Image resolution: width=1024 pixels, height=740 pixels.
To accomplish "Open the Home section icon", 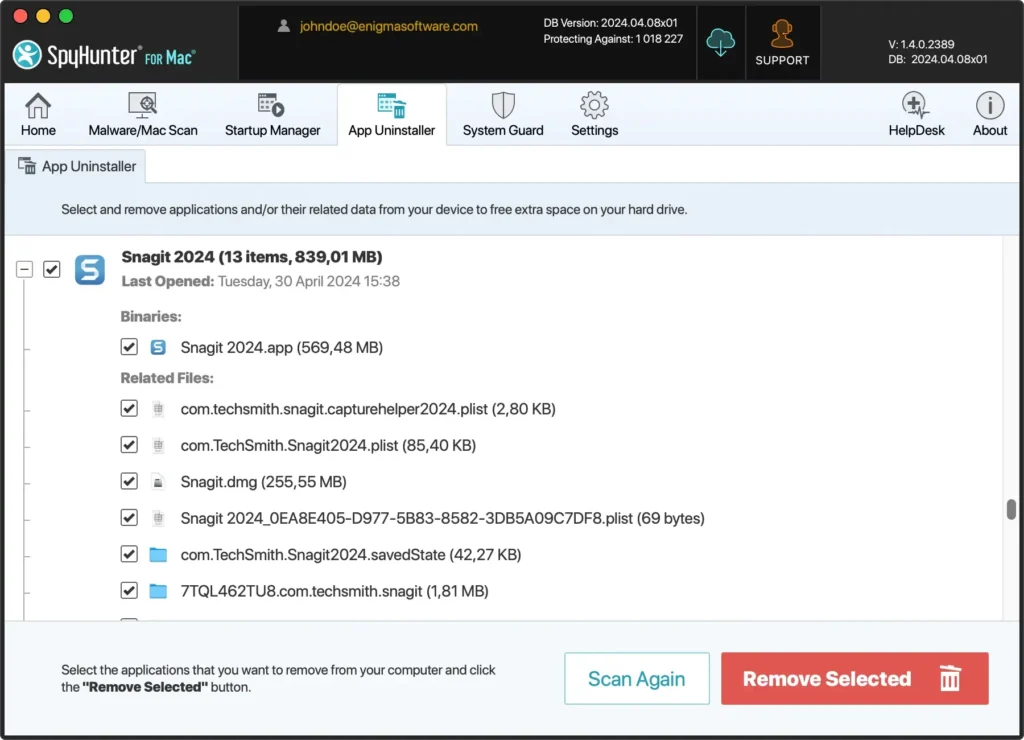I will pos(38,105).
